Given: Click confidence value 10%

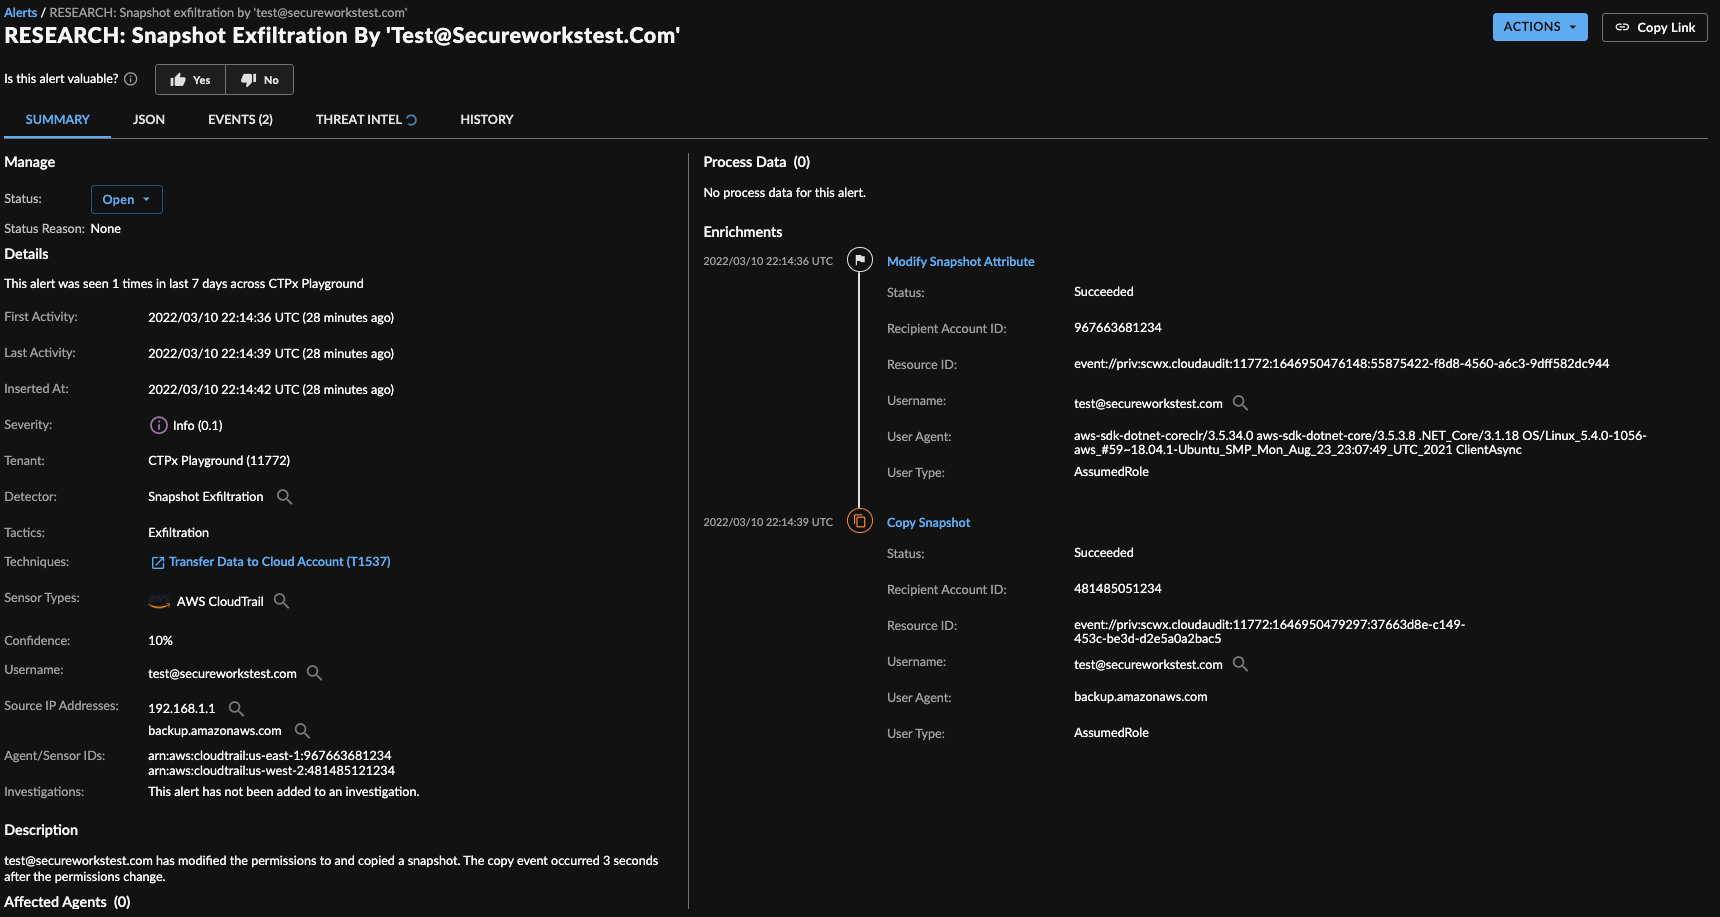Looking at the screenshot, I should click(160, 641).
